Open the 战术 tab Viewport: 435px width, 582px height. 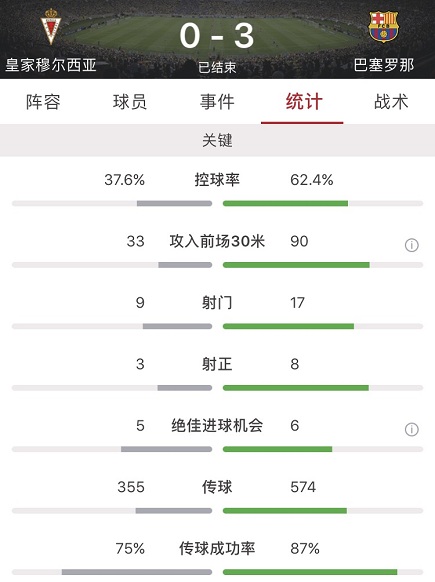coord(391,102)
